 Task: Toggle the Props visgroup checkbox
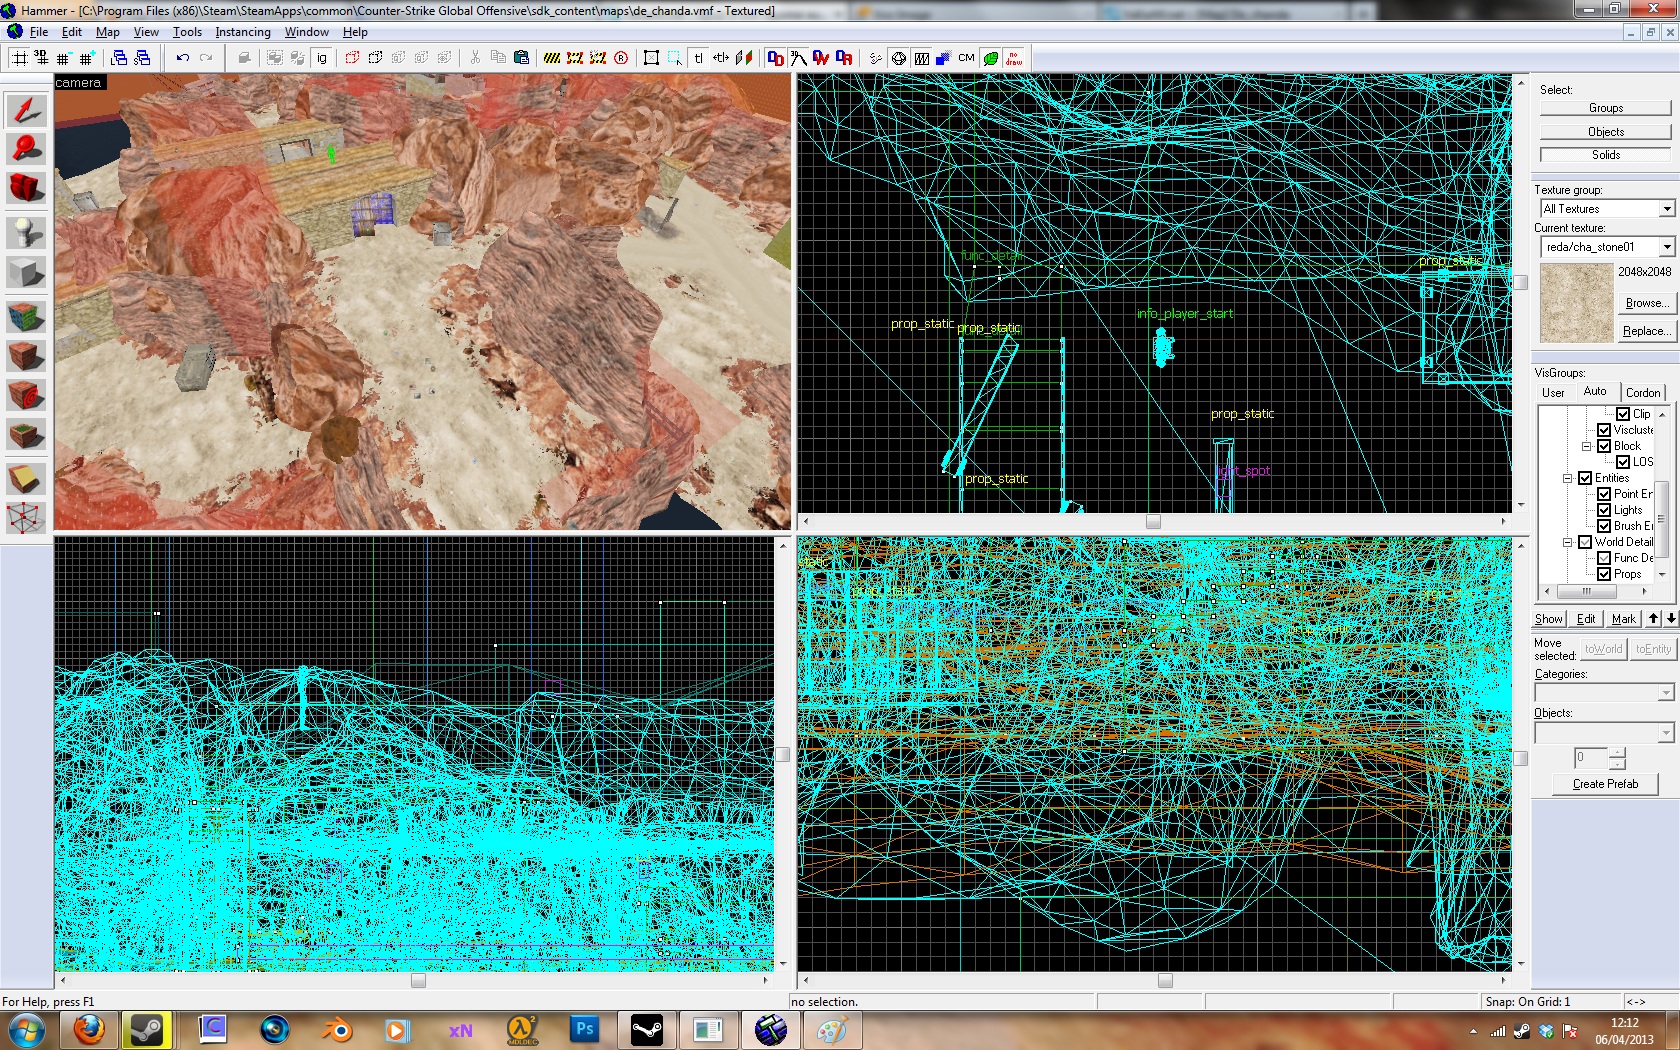tap(1604, 574)
